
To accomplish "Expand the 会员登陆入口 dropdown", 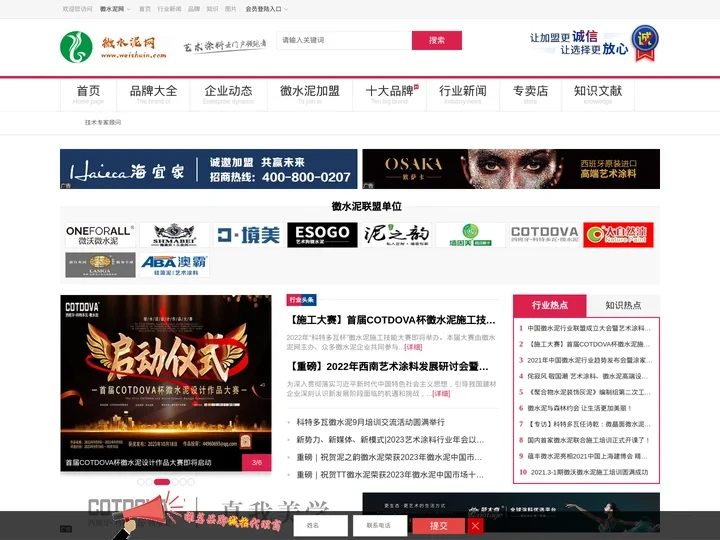I will tap(267, 9).
